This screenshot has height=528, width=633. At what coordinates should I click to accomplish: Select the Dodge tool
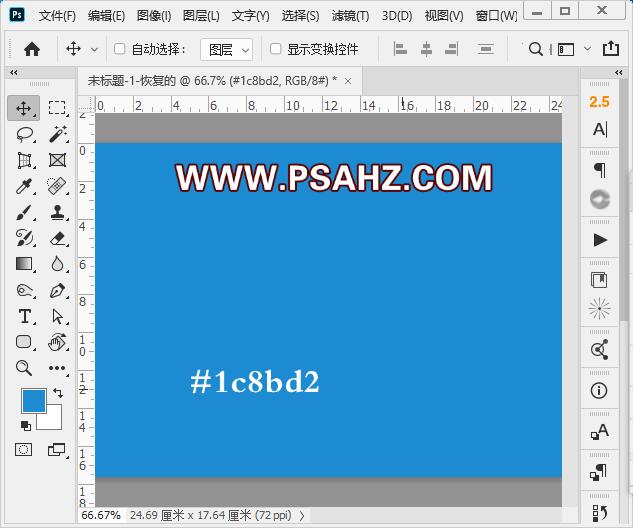[24, 290]
